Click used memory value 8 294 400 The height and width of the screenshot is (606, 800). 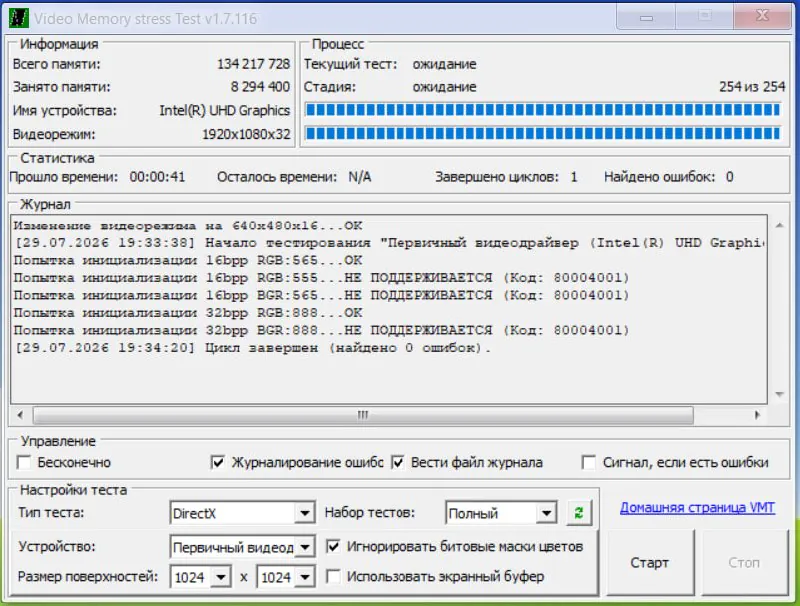click(x=260, y=87)
